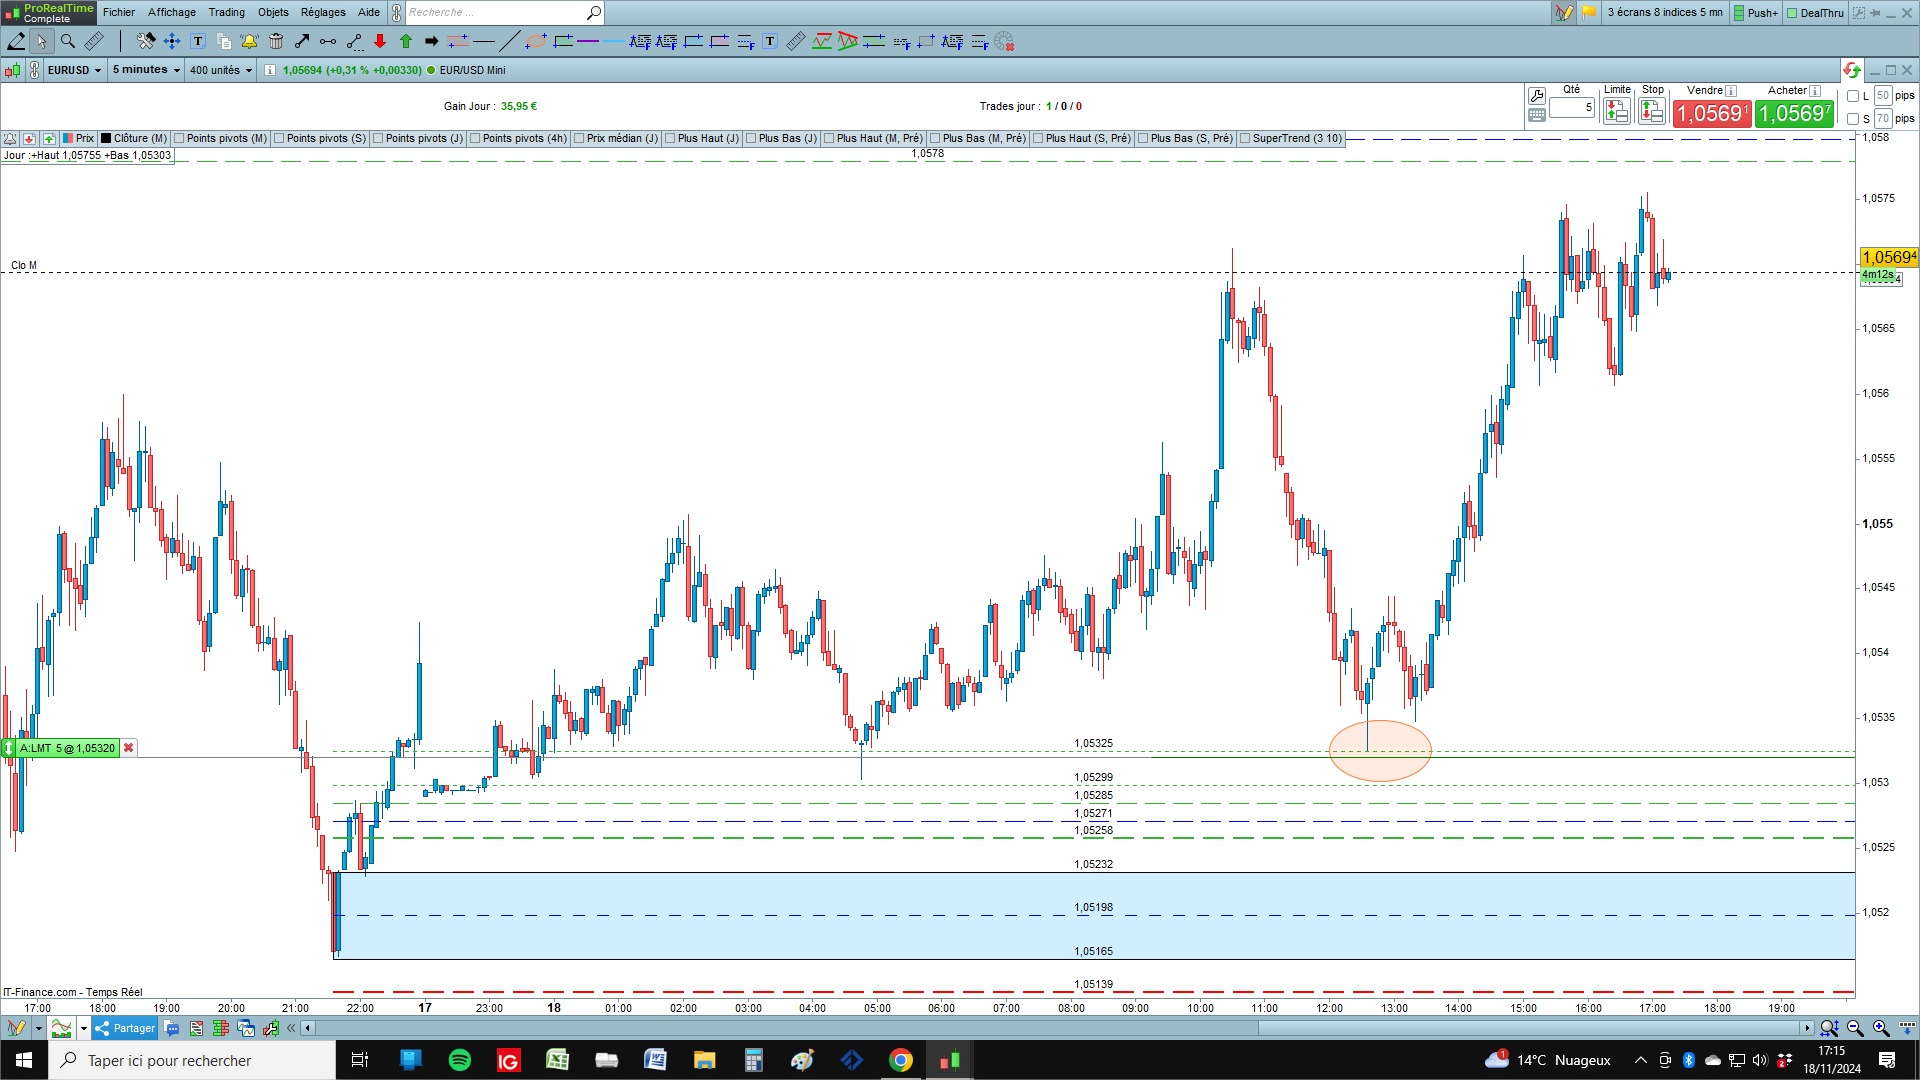Image resolution: width=1920 pixels, height=1080 pixels.
Task: Open the EURUSD symbol dropdown
Action: [74, 70]
